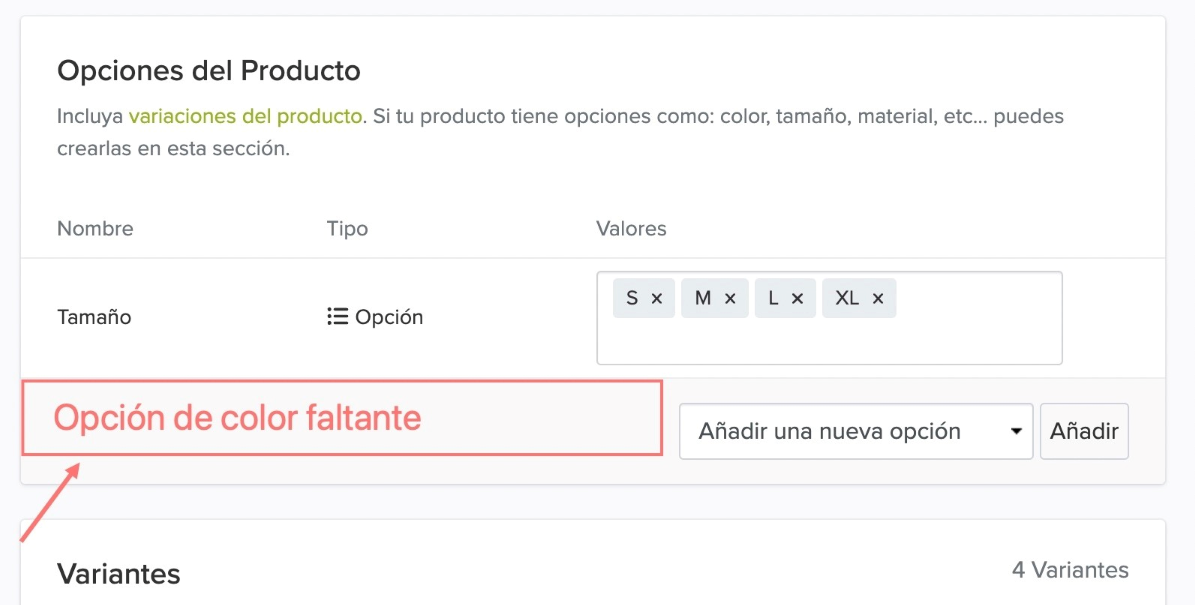1195x605 pixels.
Task: Delete the L value using its ×
Action: point(797,299)
